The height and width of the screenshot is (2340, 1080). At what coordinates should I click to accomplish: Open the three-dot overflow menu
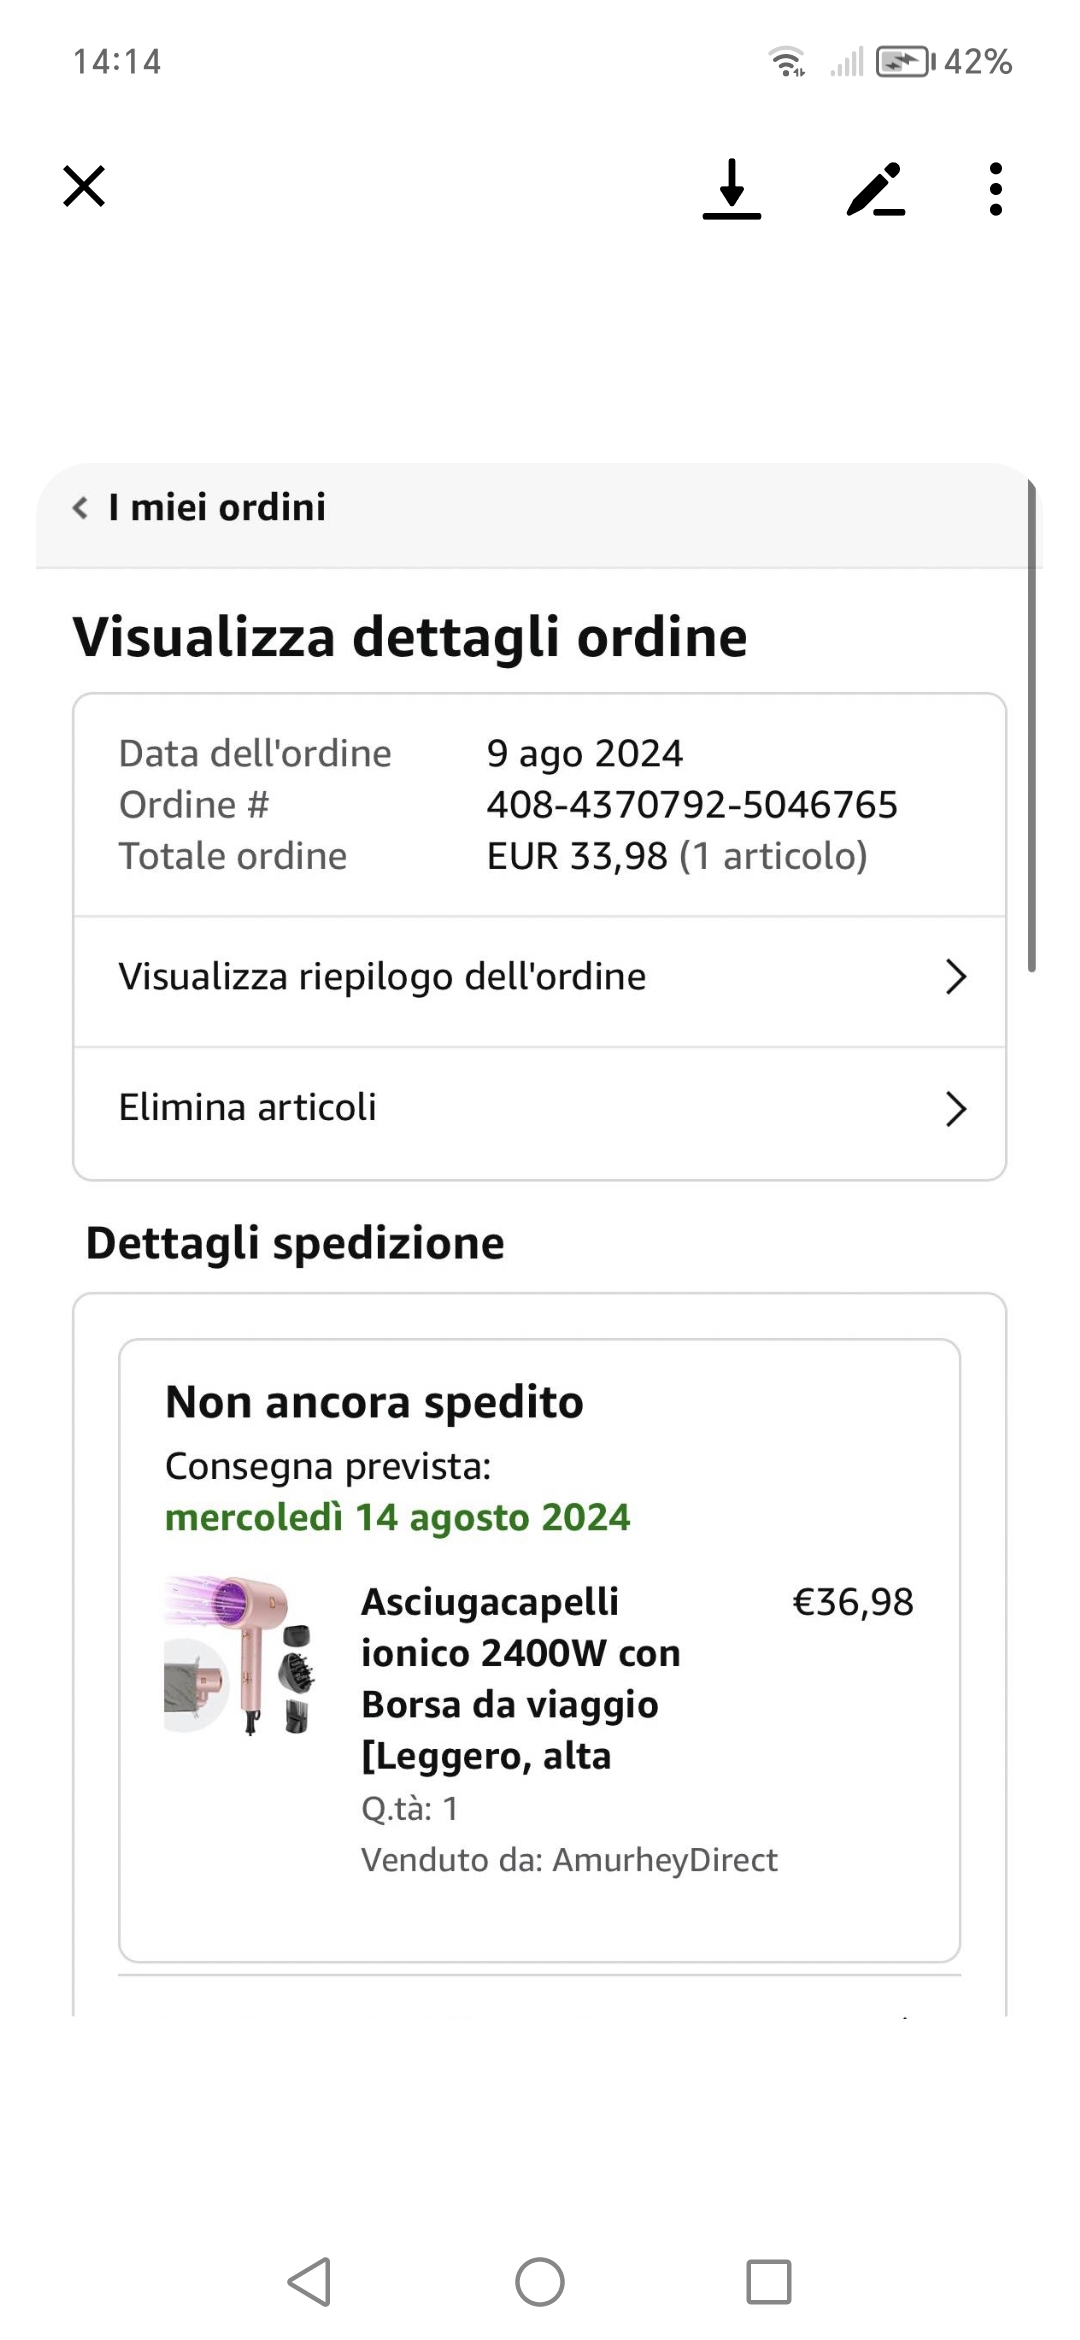995,189
